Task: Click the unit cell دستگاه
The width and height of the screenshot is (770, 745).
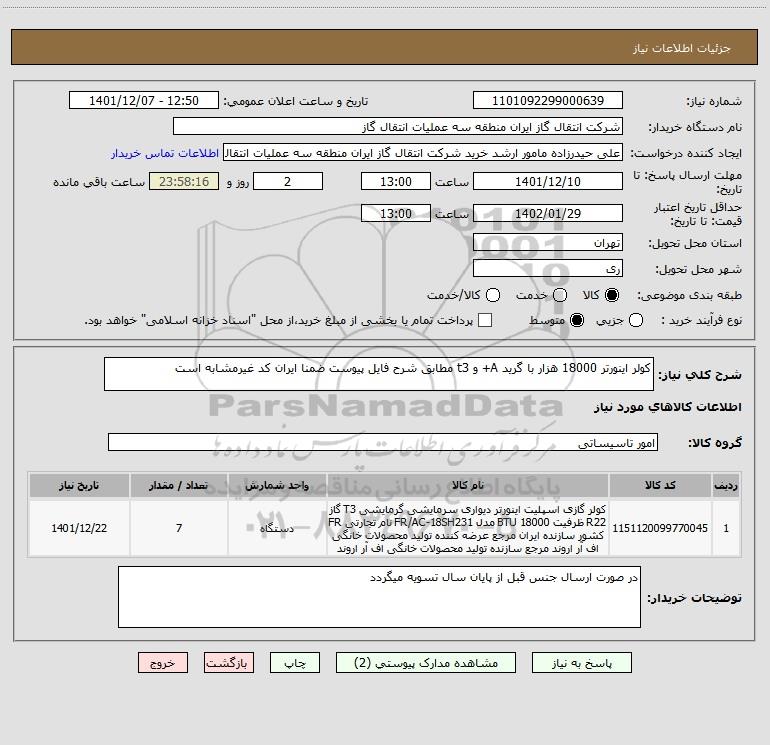Action: pyautogui.click(x=277, y=528)
